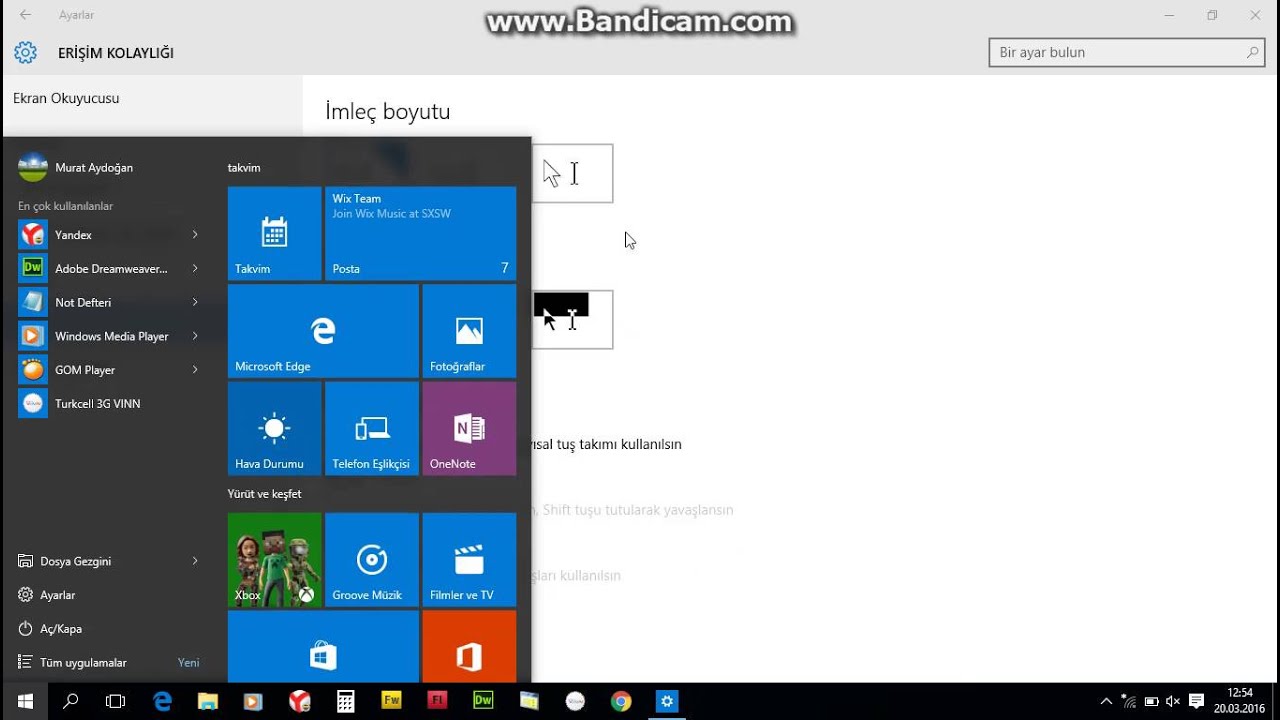Image resolution: width=1280 pixels, height=720 pixels.
Task: Open Adobe Fireworks from the taskbar
Action: point(391,702)
